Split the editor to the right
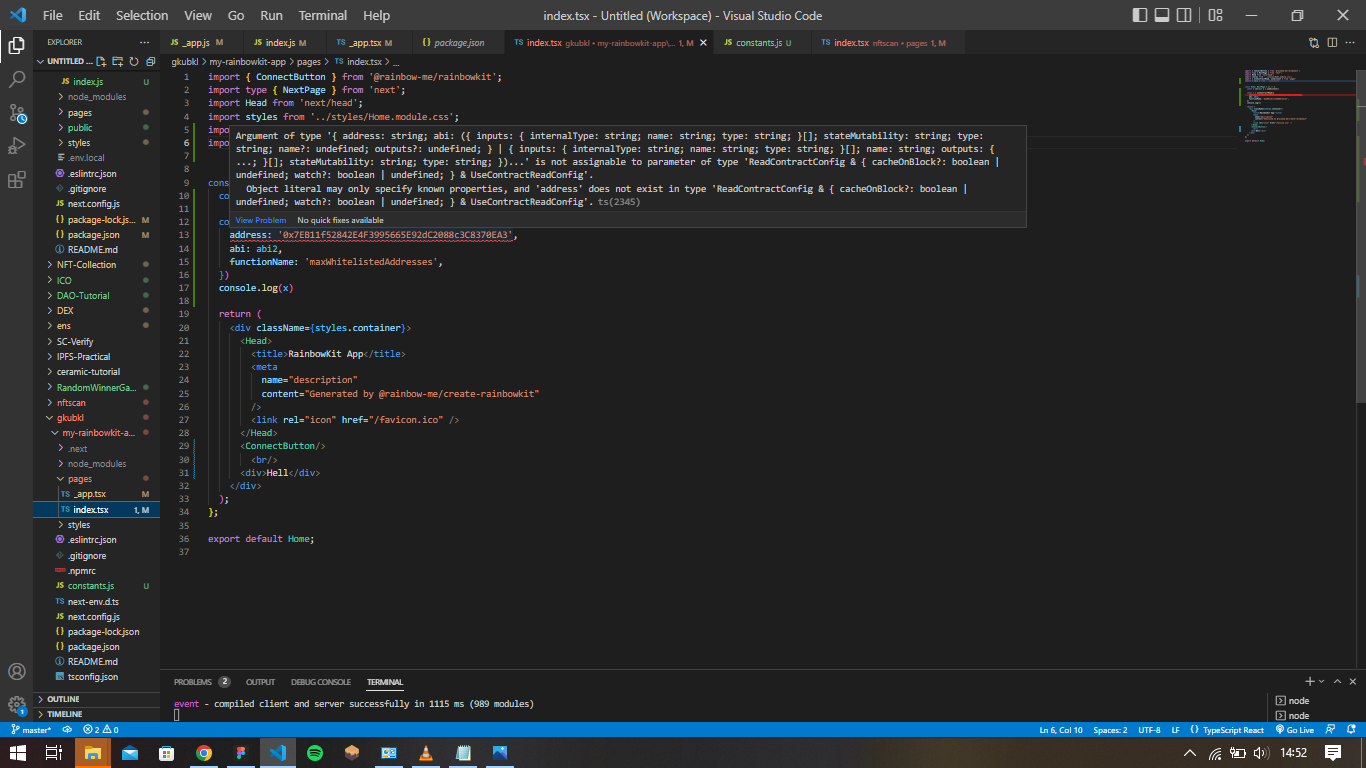This screenshot has height=768, width=1366. [1332, 42]
